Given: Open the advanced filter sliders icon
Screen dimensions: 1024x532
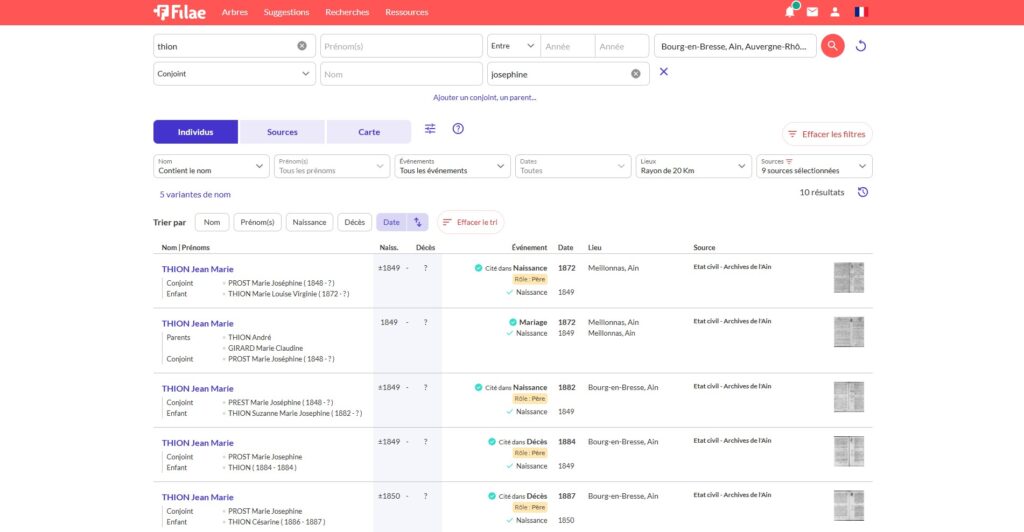Looking at the screenshot, I should [x=430, y=129].
